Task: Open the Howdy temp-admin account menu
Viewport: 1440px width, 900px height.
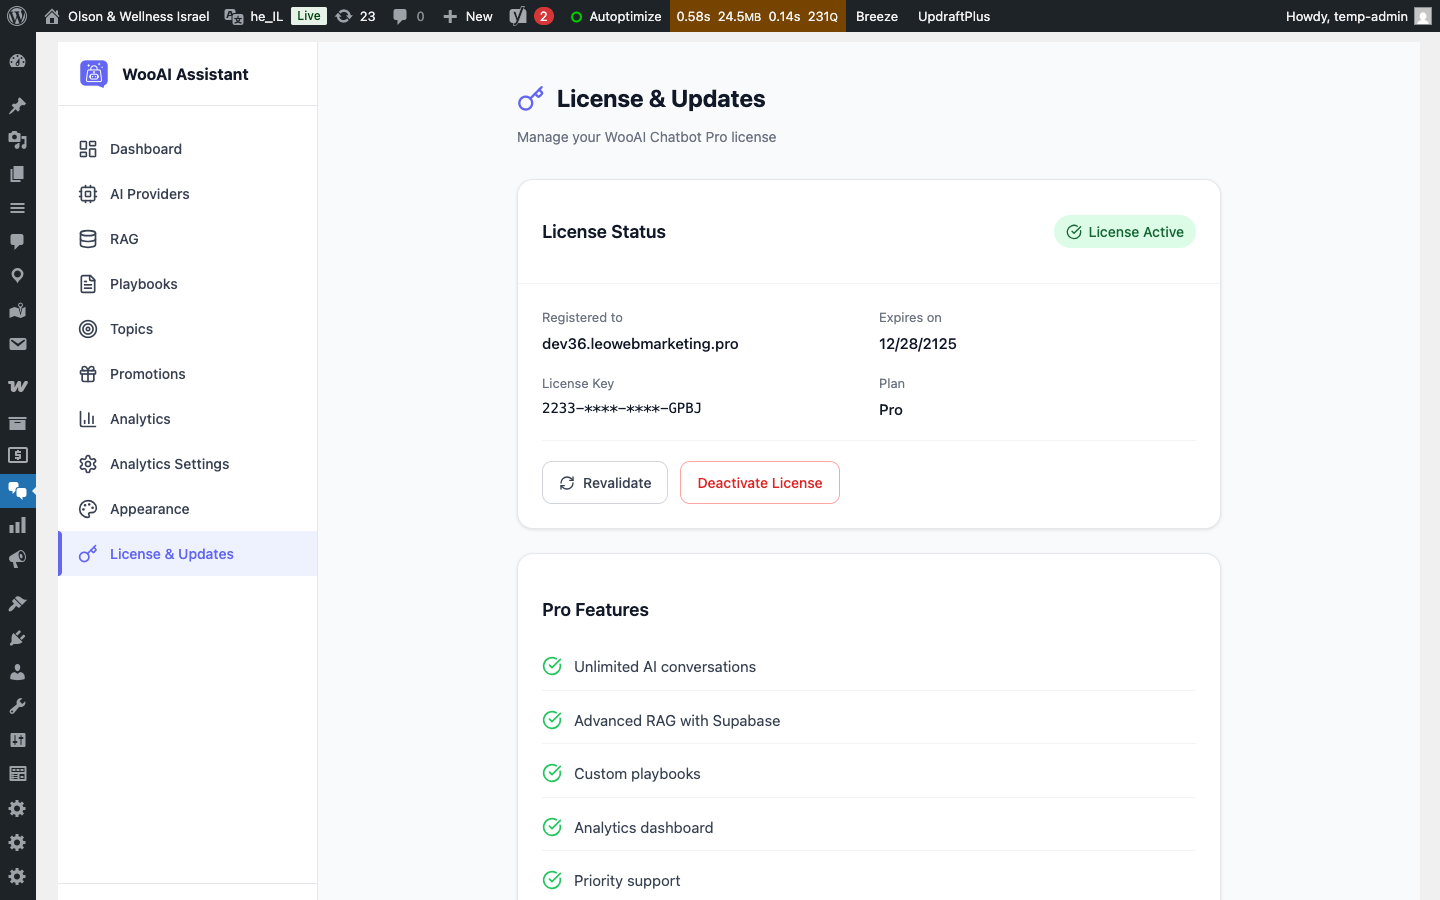Action: [x=1357, y=16]
